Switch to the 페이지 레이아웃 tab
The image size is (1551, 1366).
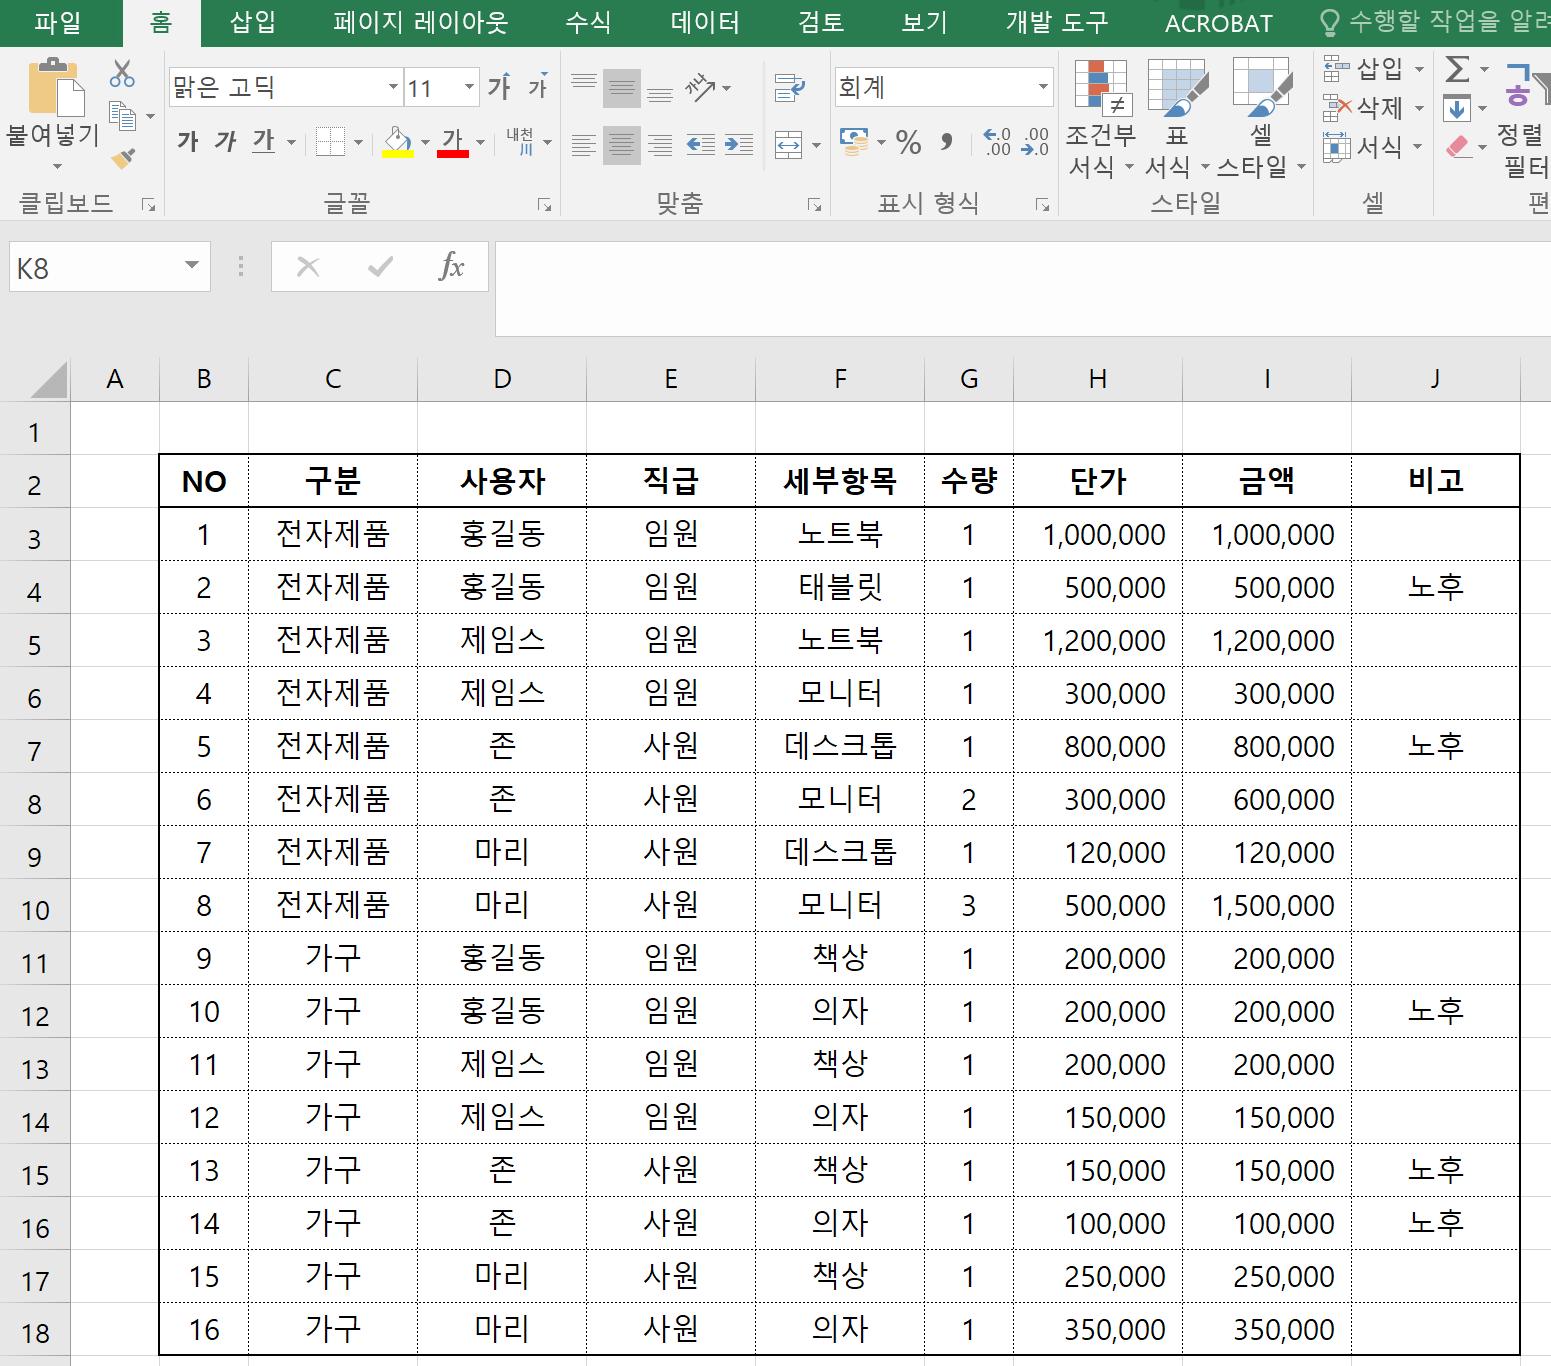tap(421, 22)
